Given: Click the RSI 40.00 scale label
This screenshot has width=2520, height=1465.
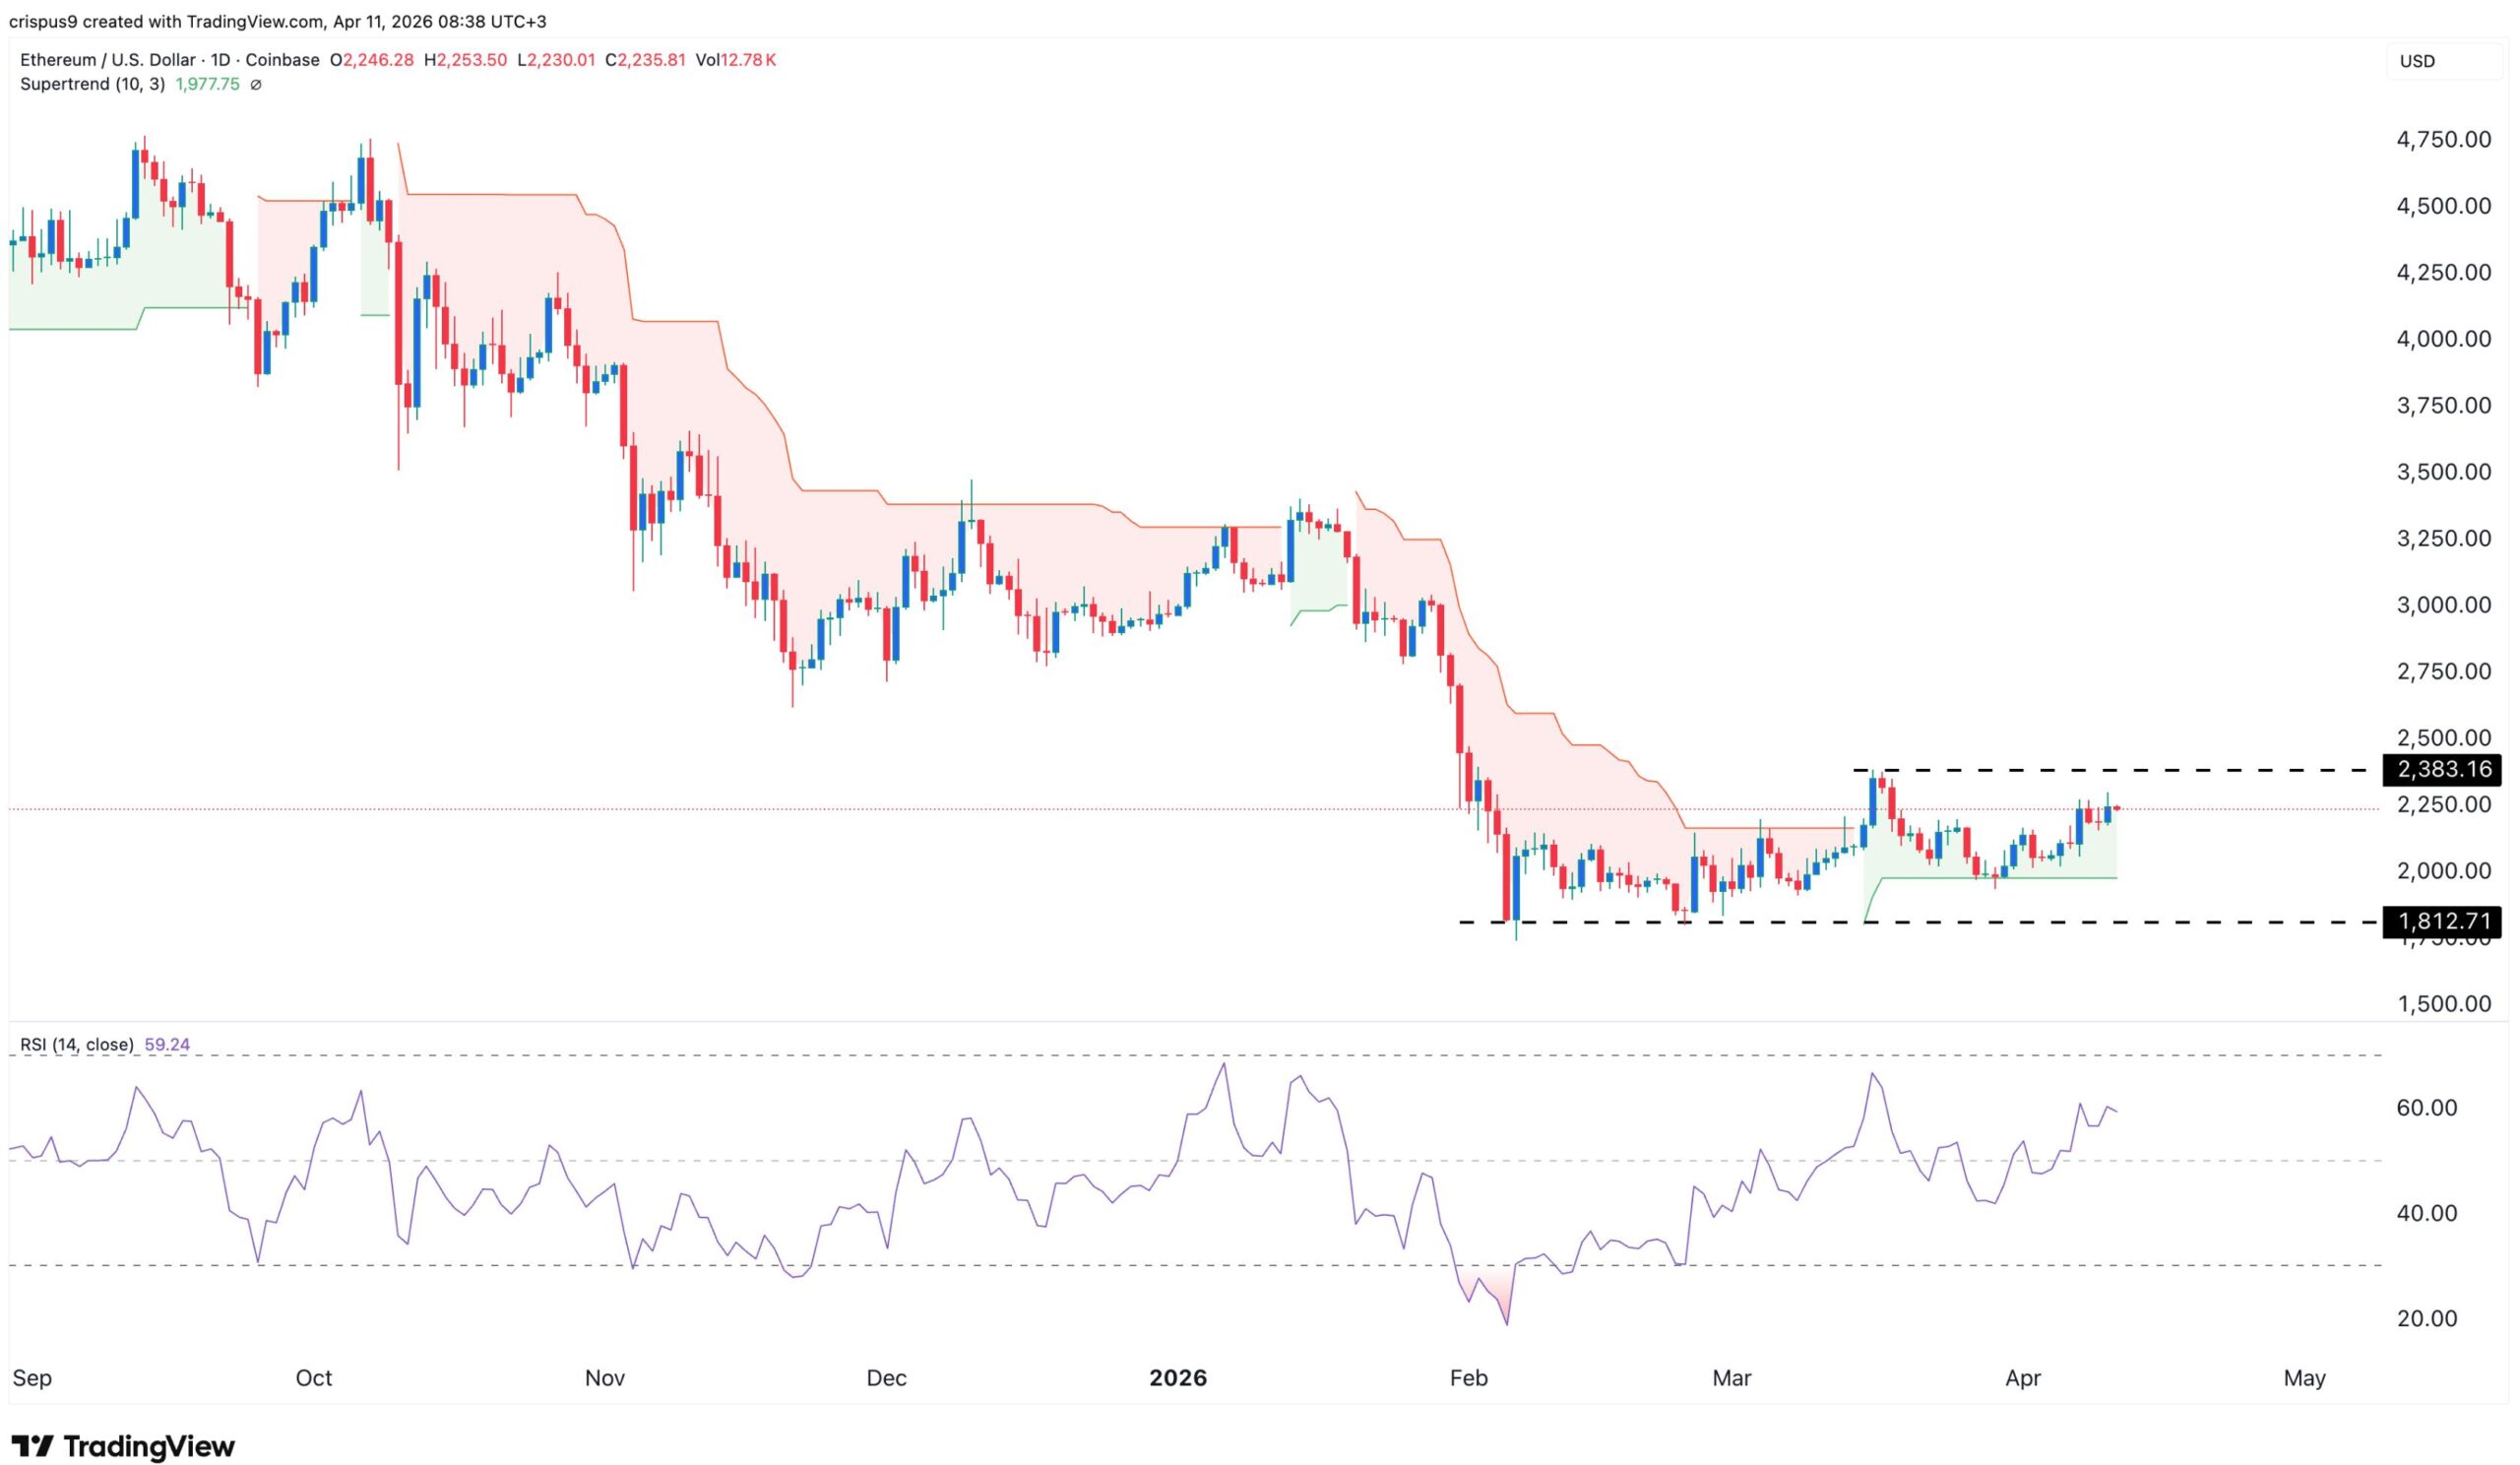Looking at the screenshot, I should pyautogui.click(x=2427, y=1213).
